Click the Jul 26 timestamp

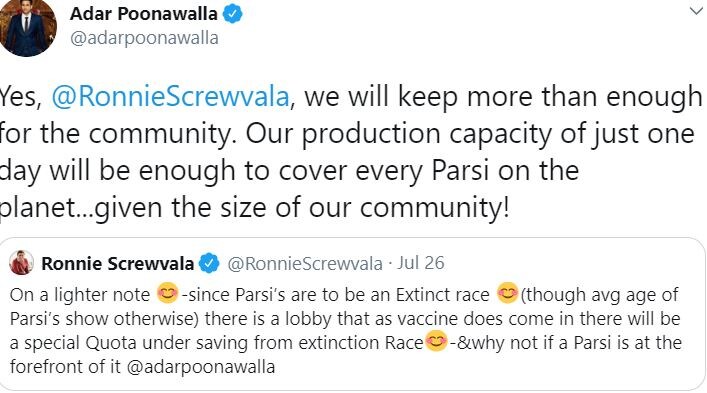[420, 263]
